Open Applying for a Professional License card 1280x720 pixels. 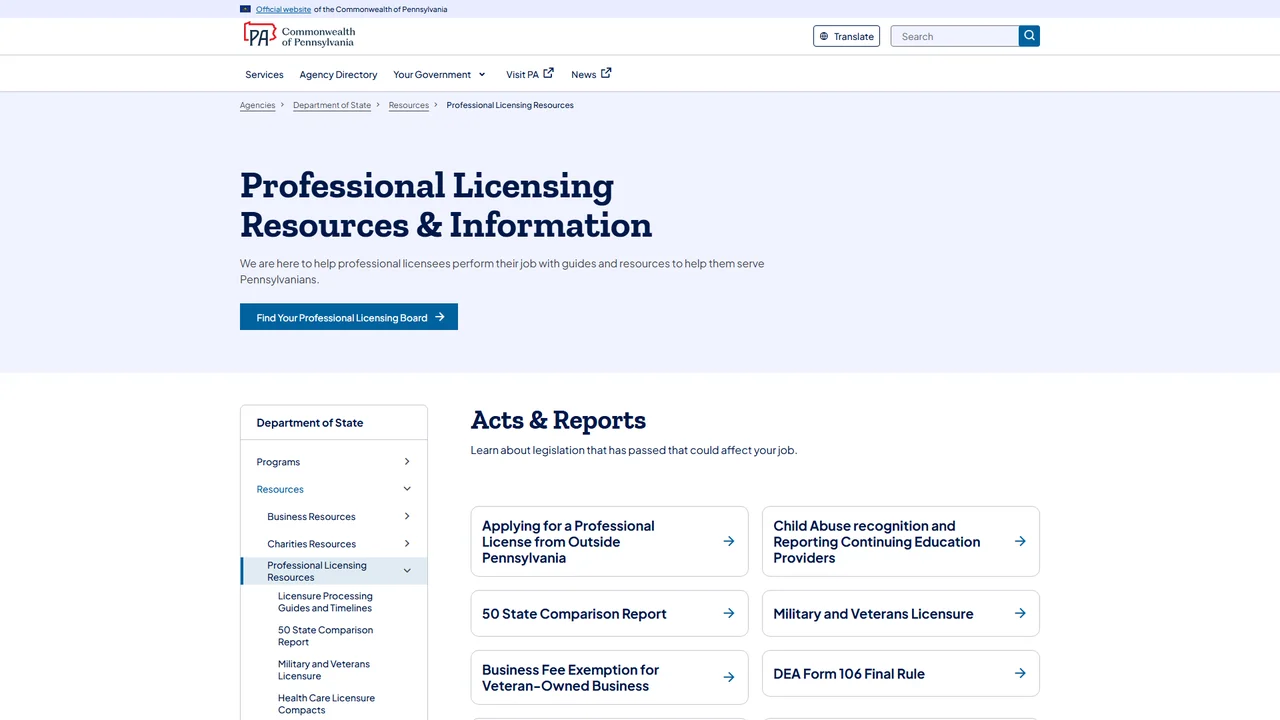pos(609,541)
